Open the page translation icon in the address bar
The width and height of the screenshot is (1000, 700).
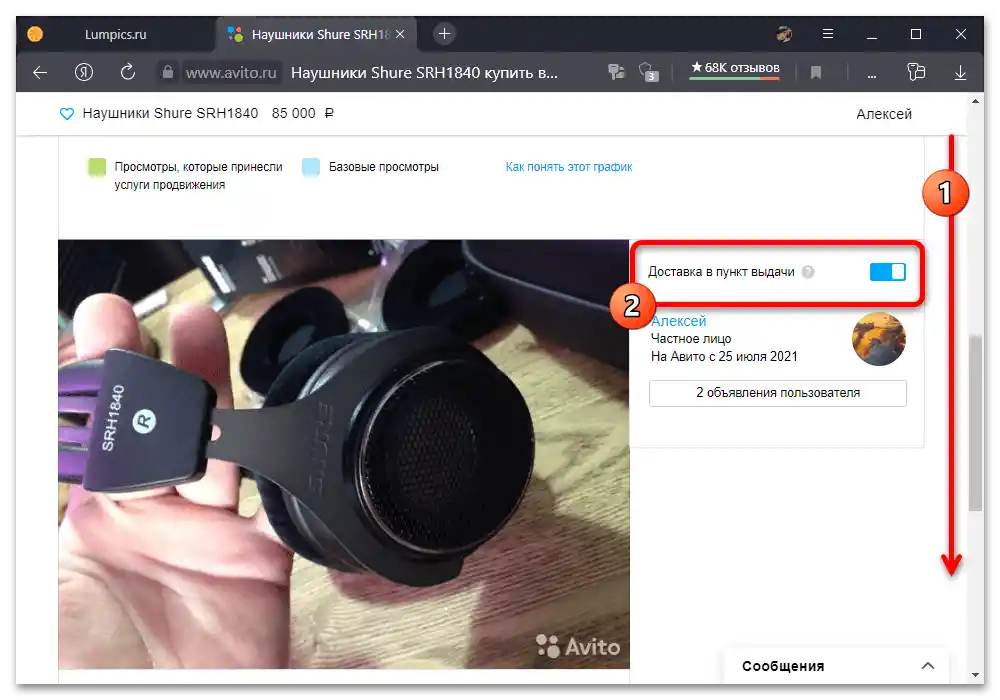coord(617,72)
